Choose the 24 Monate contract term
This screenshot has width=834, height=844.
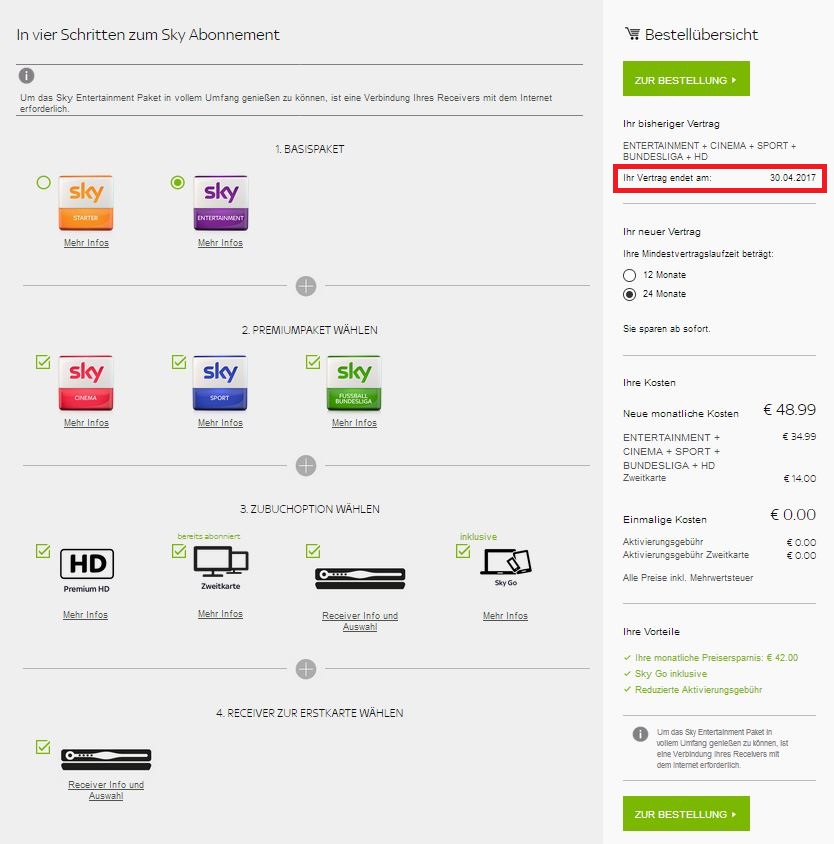point(629,294)
